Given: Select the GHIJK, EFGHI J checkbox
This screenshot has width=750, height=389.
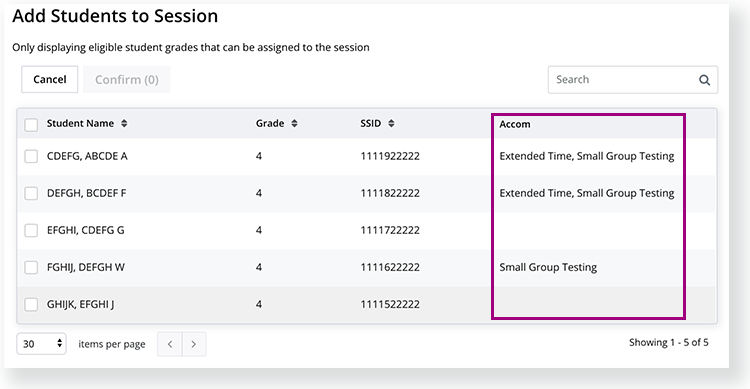Looking at the screenshot, I should (x=31, y=304).
